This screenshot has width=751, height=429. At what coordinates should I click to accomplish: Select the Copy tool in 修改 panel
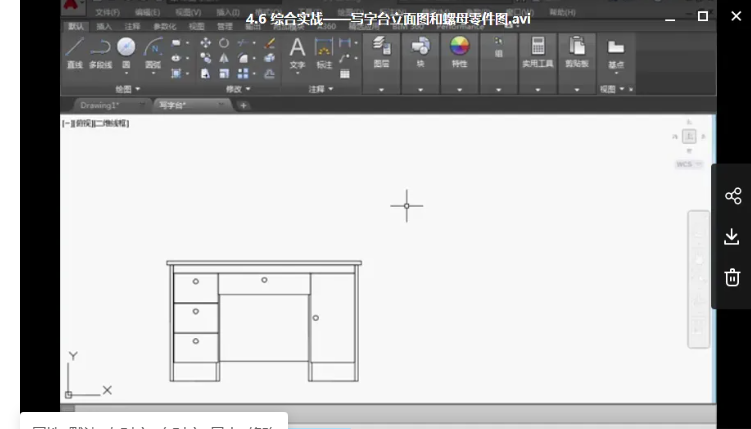pos(205,58)
